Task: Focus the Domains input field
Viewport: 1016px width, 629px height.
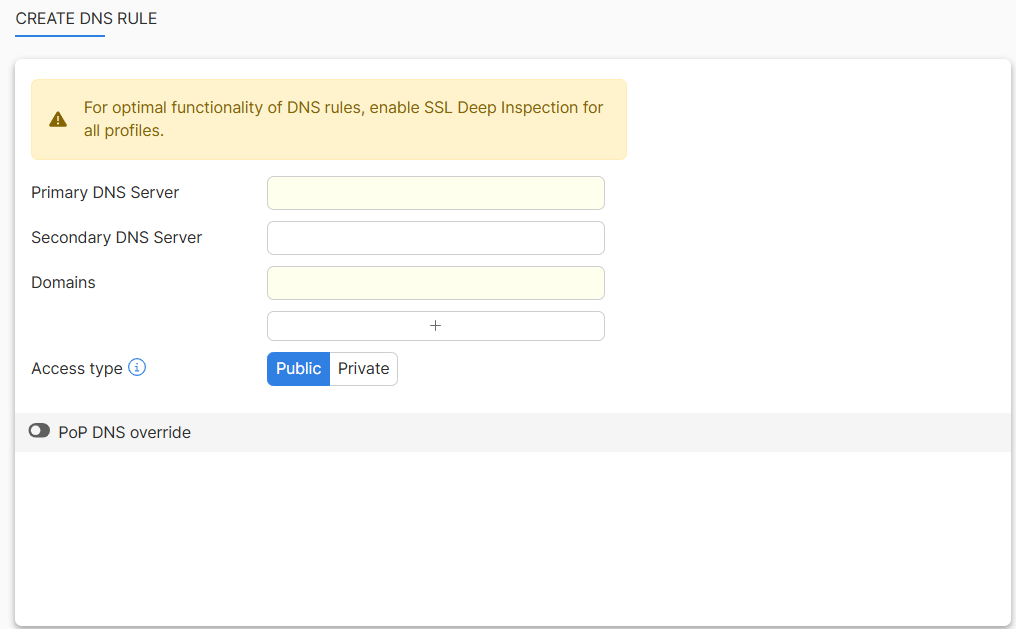Action: point(435,283)
